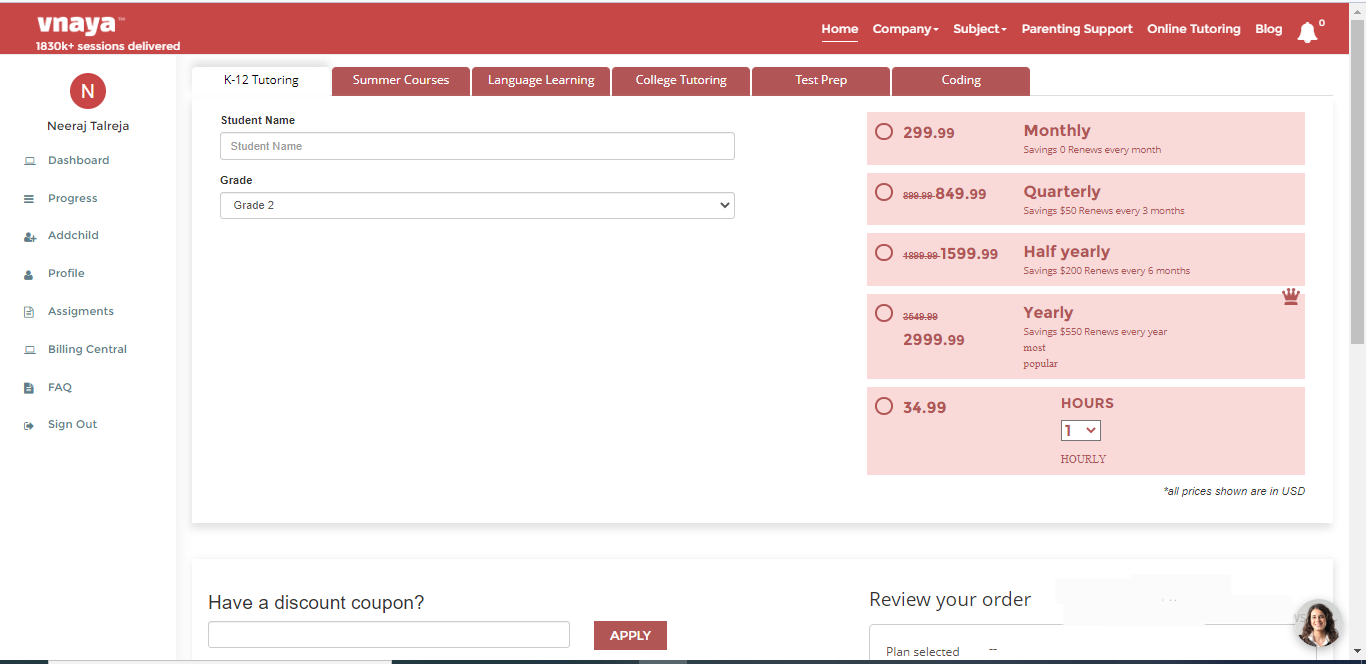1366x664 pixels.
Task: Click the Sign Out icon
Action: point(29,425)
